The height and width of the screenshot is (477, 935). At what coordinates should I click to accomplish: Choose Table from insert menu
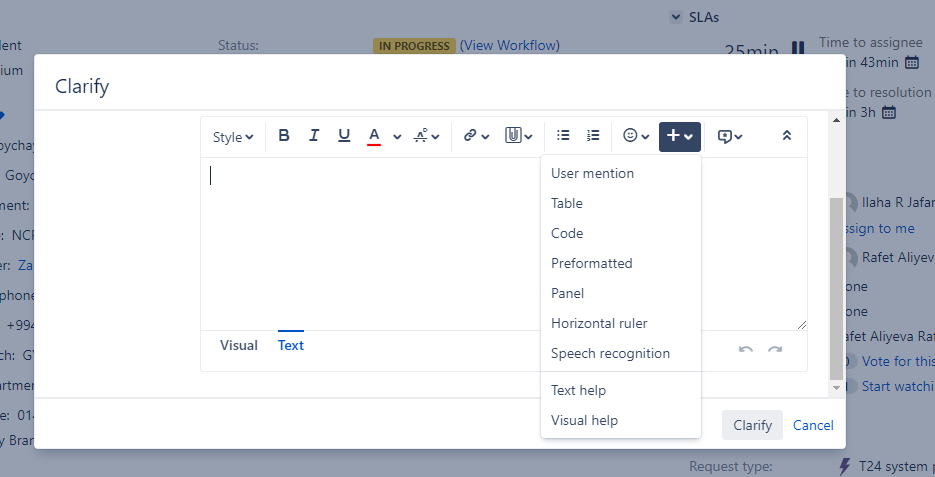621,203
